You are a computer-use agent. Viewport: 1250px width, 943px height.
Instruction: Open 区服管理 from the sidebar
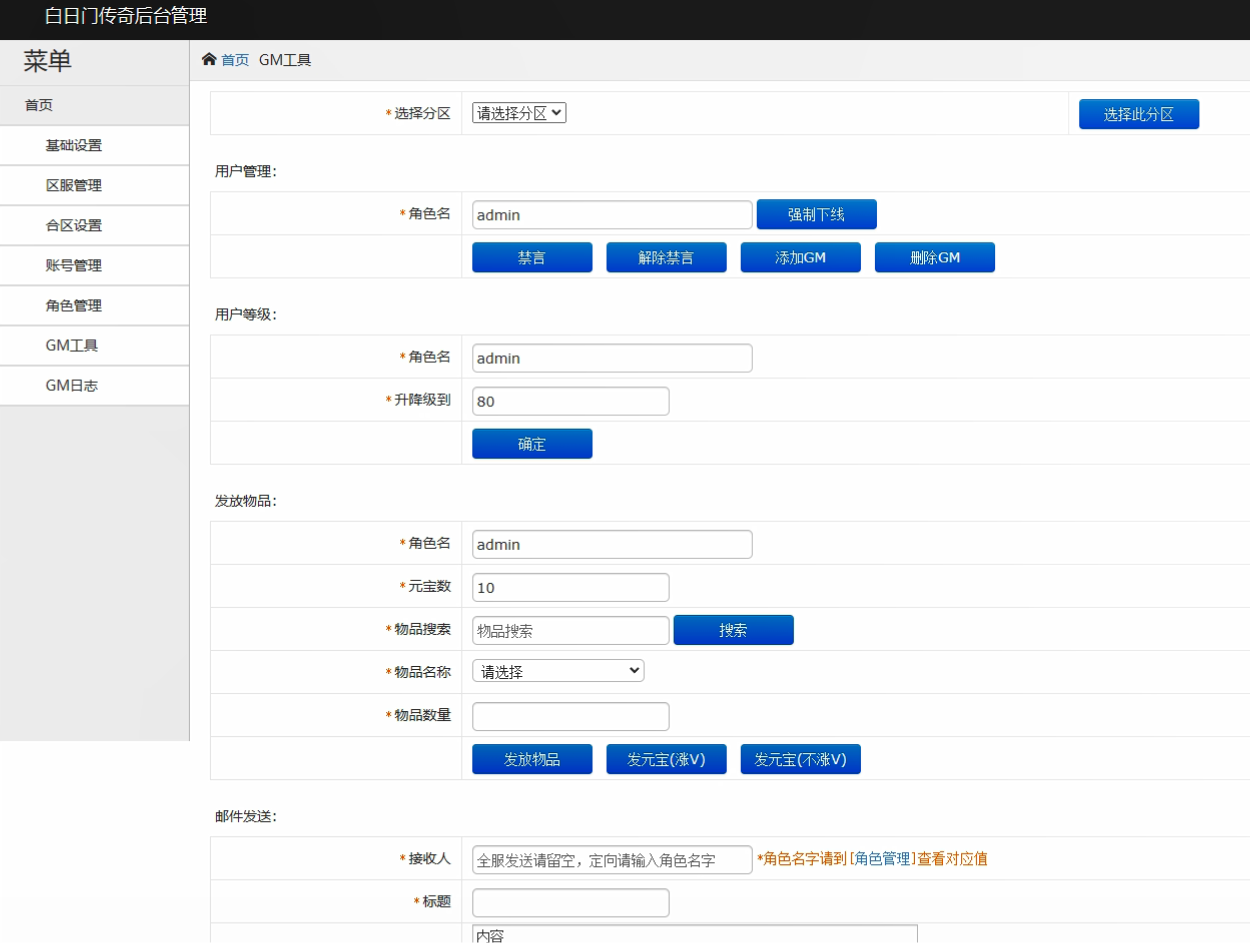click(94, 185)
